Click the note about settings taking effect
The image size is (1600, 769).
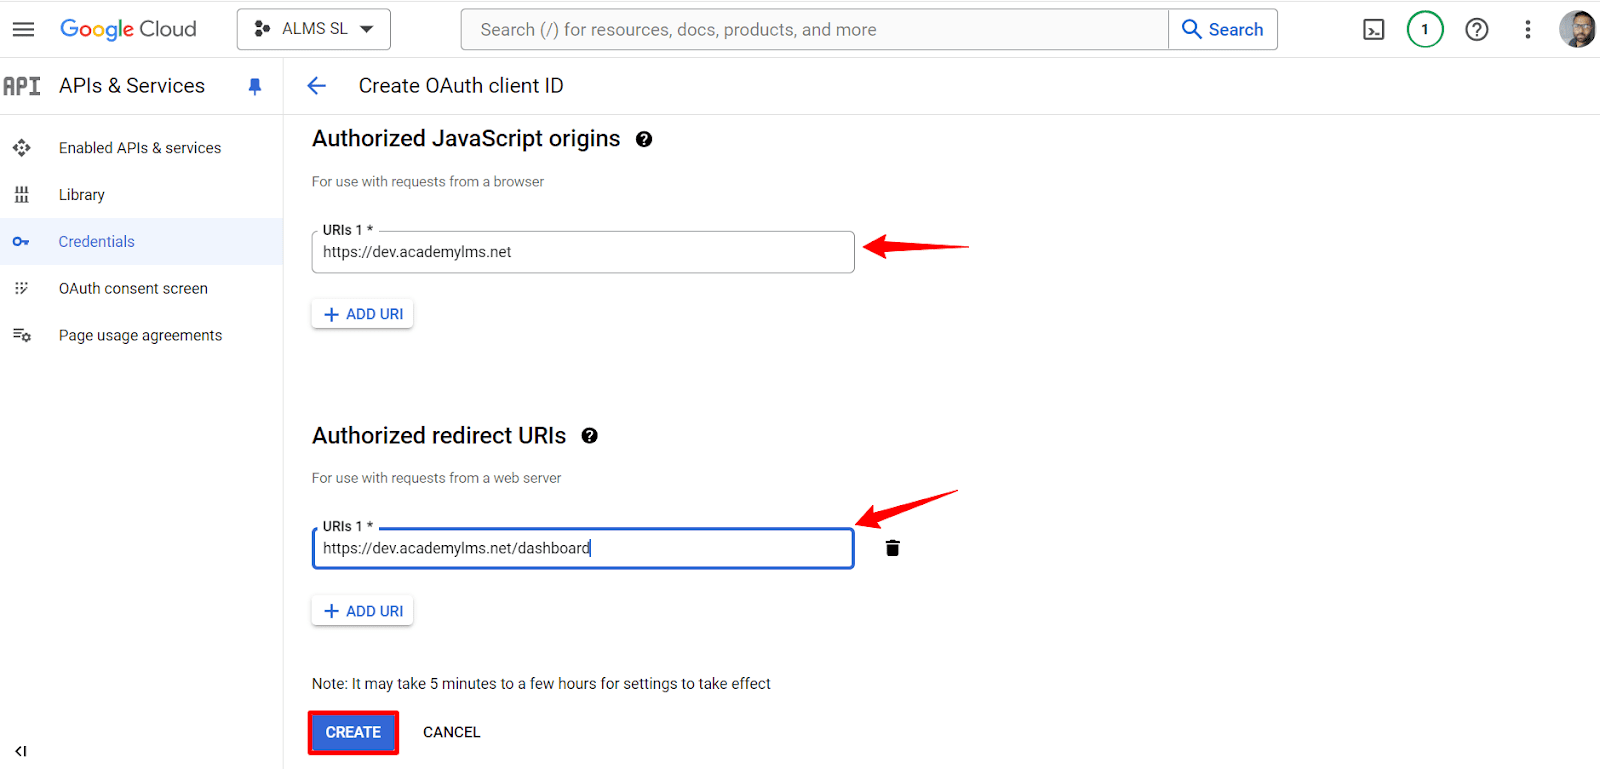click(541, 684)
